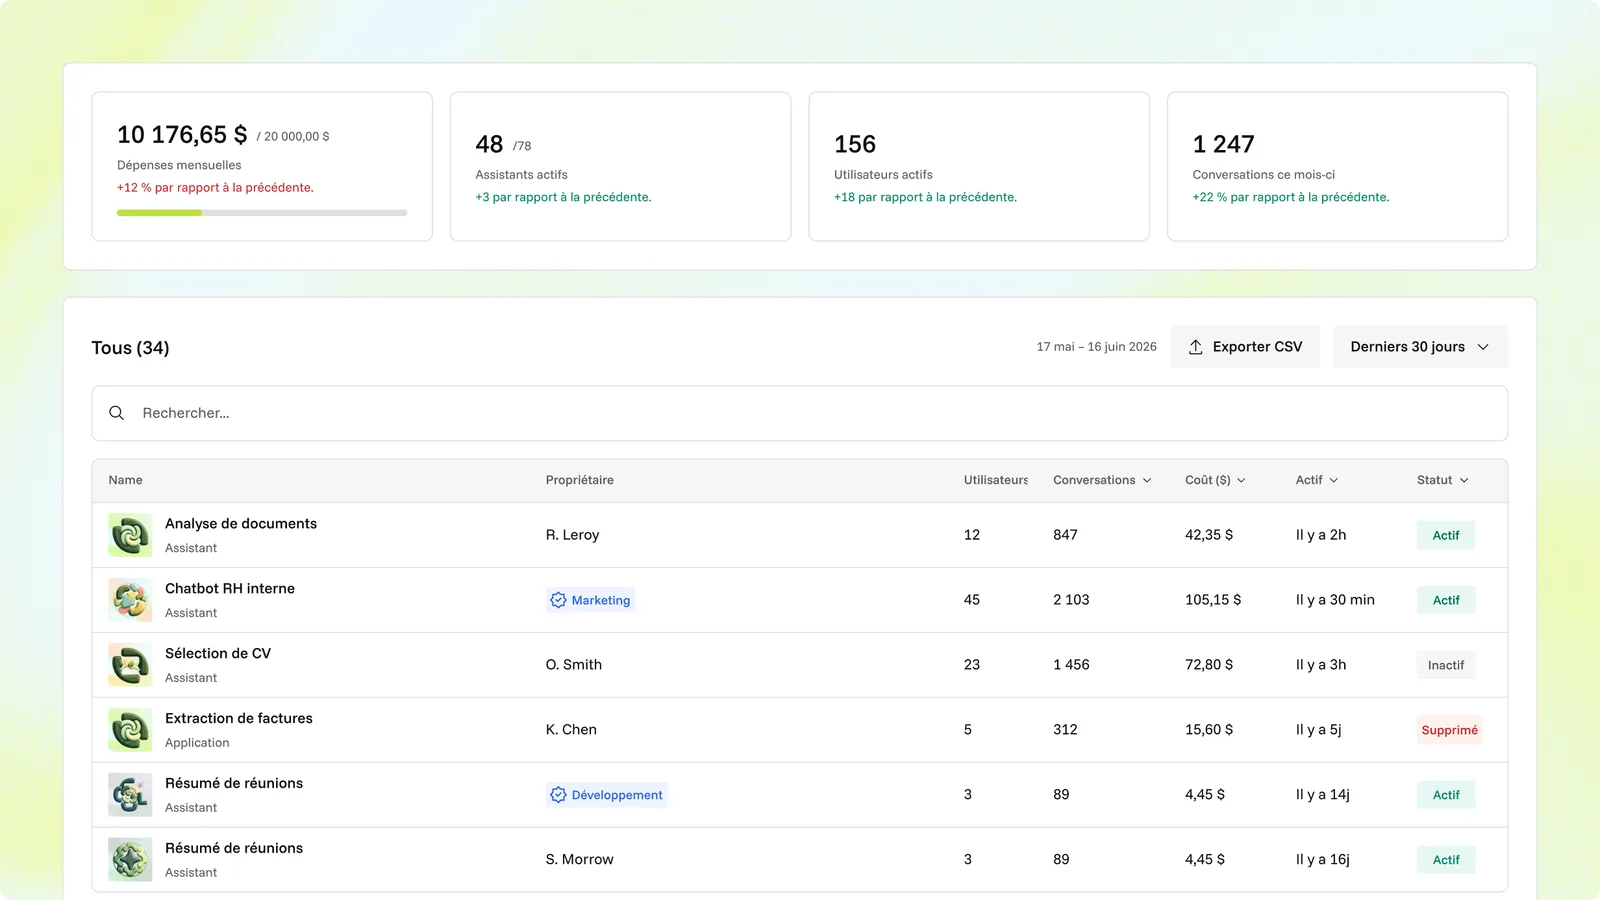Image resolution: width=1600 pixels, height=900 pixels.
Task: Click owner S. Morrow
Action: coord(580,860)
